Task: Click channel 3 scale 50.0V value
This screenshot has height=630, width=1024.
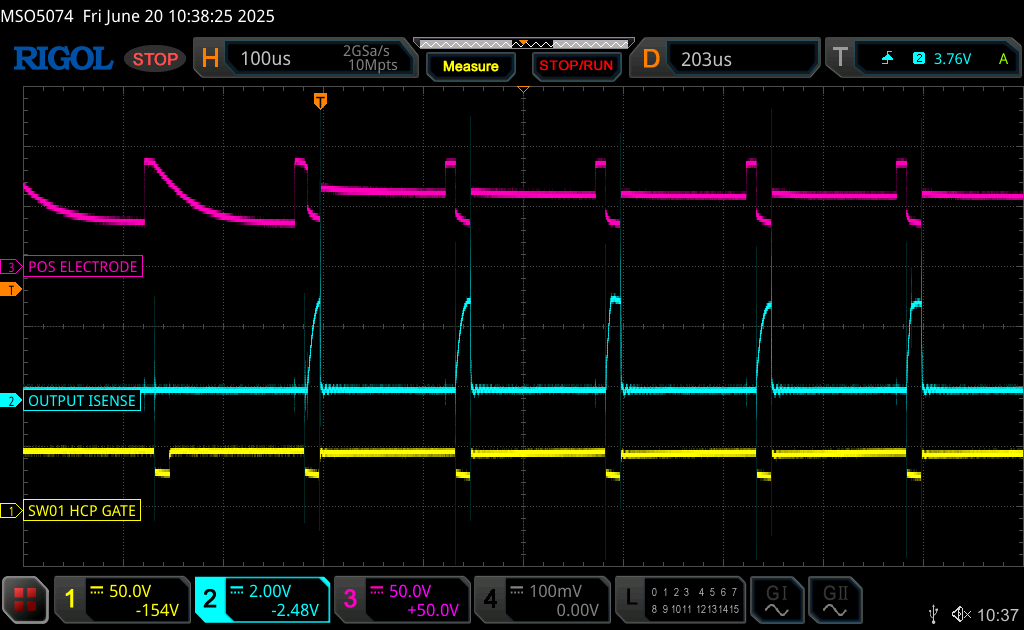Action: [410, 591]
